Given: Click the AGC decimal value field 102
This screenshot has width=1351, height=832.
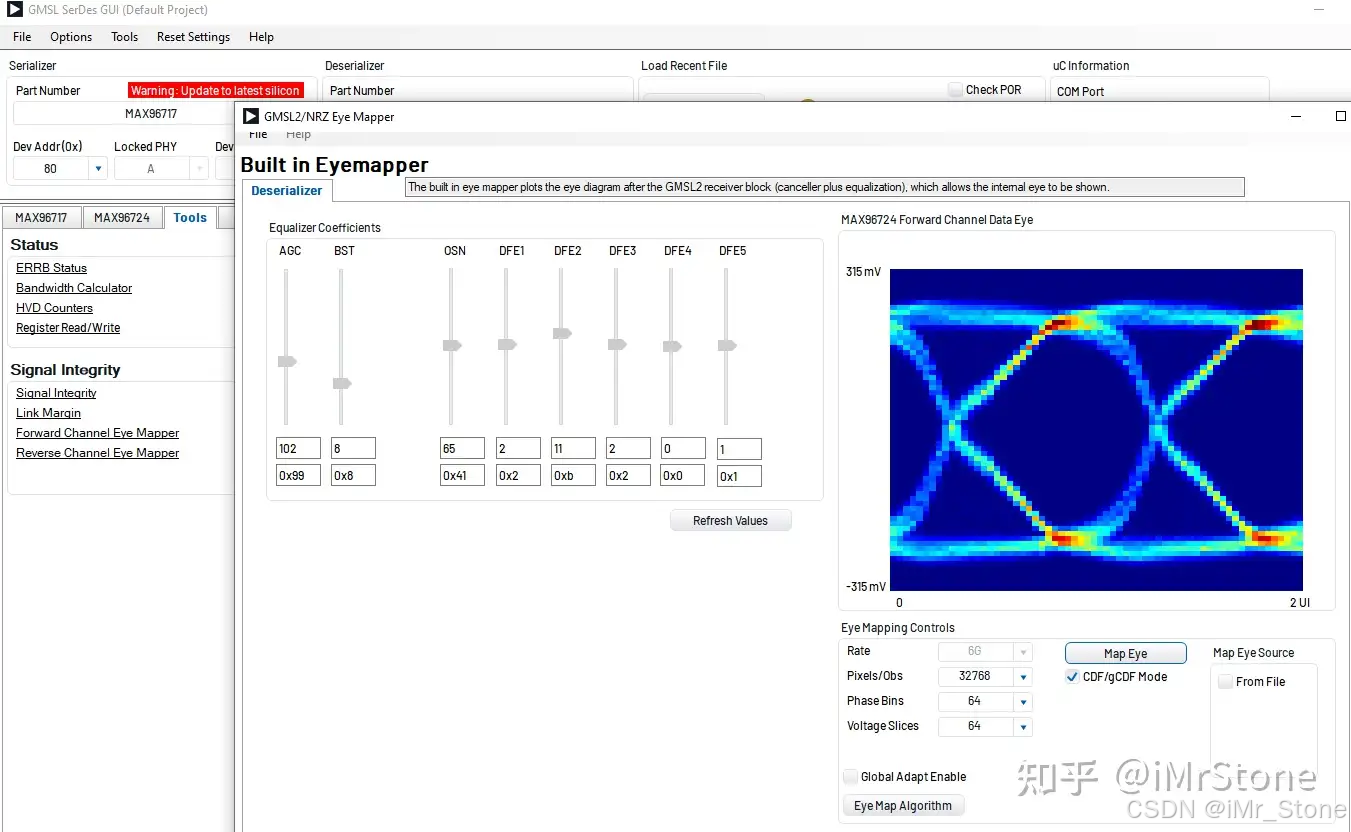Looking at the screenshot, I should tap(298, 448).
